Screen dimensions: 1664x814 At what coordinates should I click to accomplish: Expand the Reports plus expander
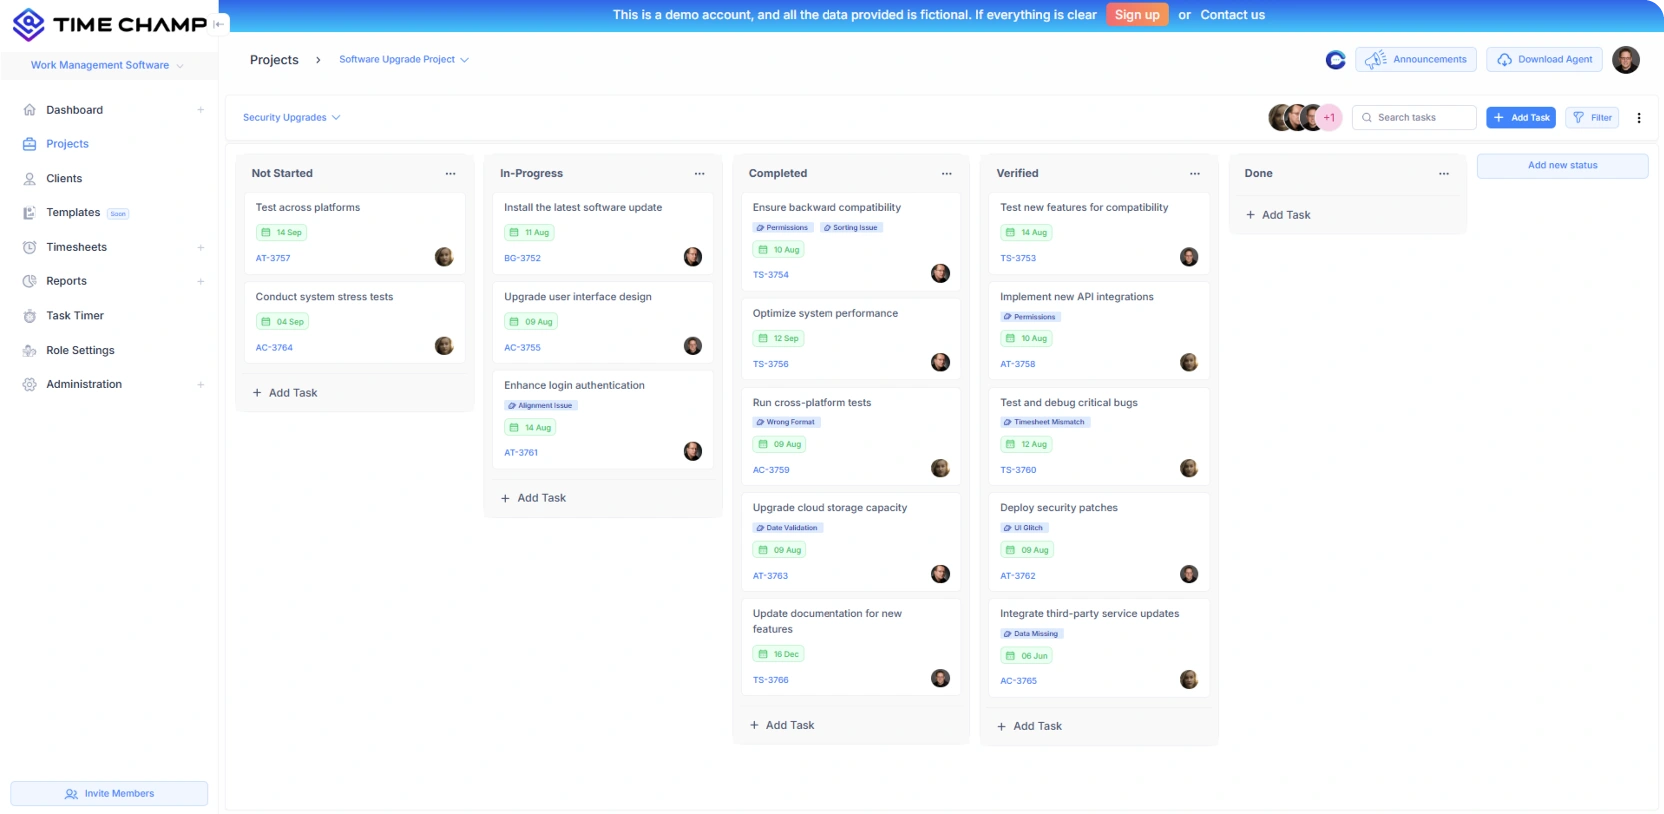coord(201,281)
